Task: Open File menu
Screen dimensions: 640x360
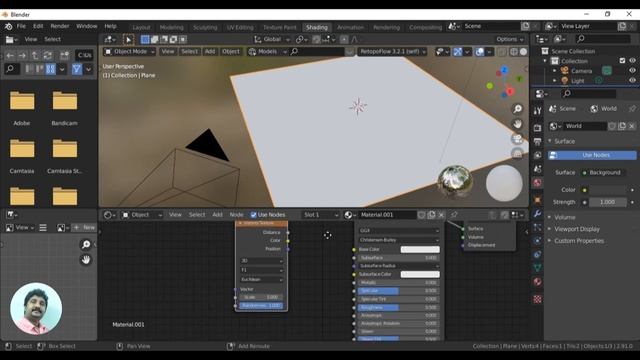Action: pos(21,26)
